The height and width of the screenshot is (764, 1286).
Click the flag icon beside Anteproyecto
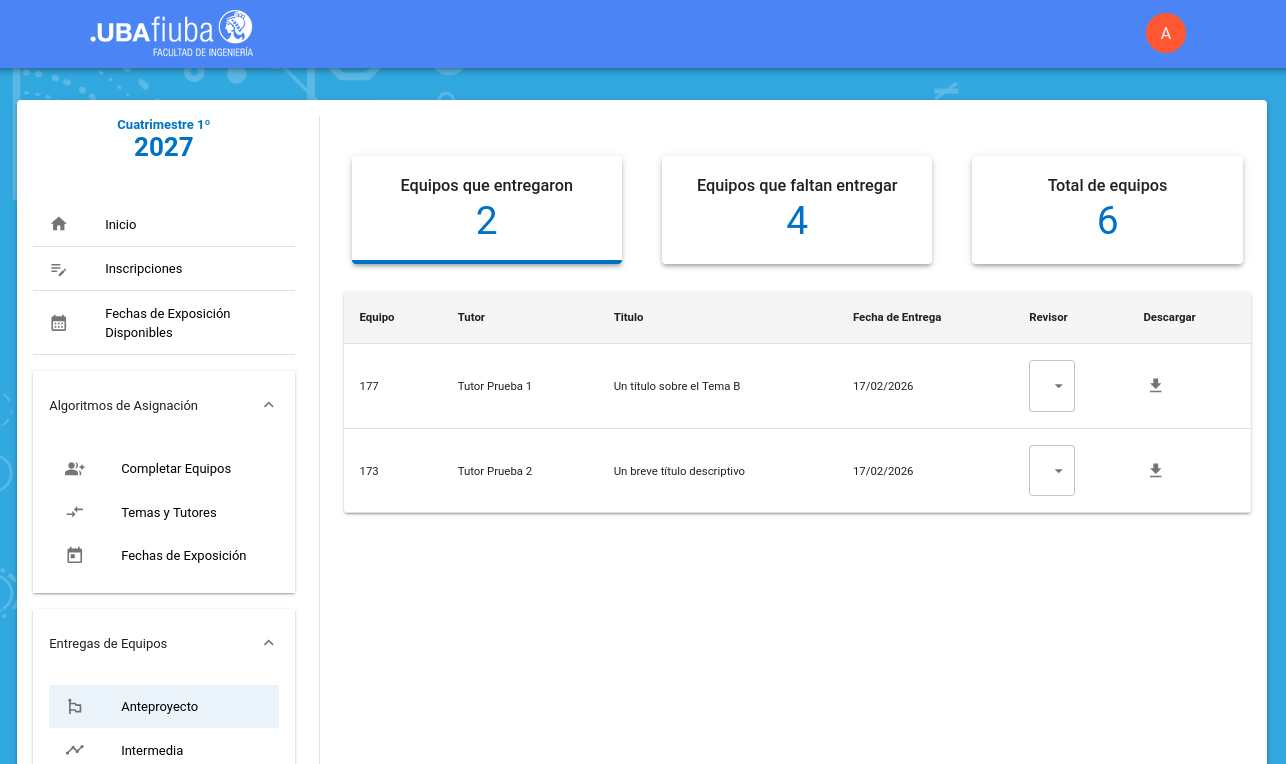coord(75,707)
